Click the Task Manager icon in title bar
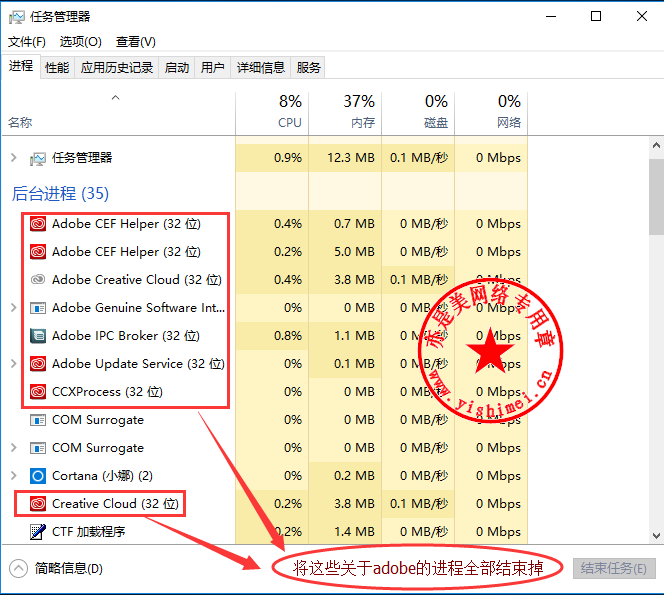Screen dimensions: 664x595 [x=17, y=17]
